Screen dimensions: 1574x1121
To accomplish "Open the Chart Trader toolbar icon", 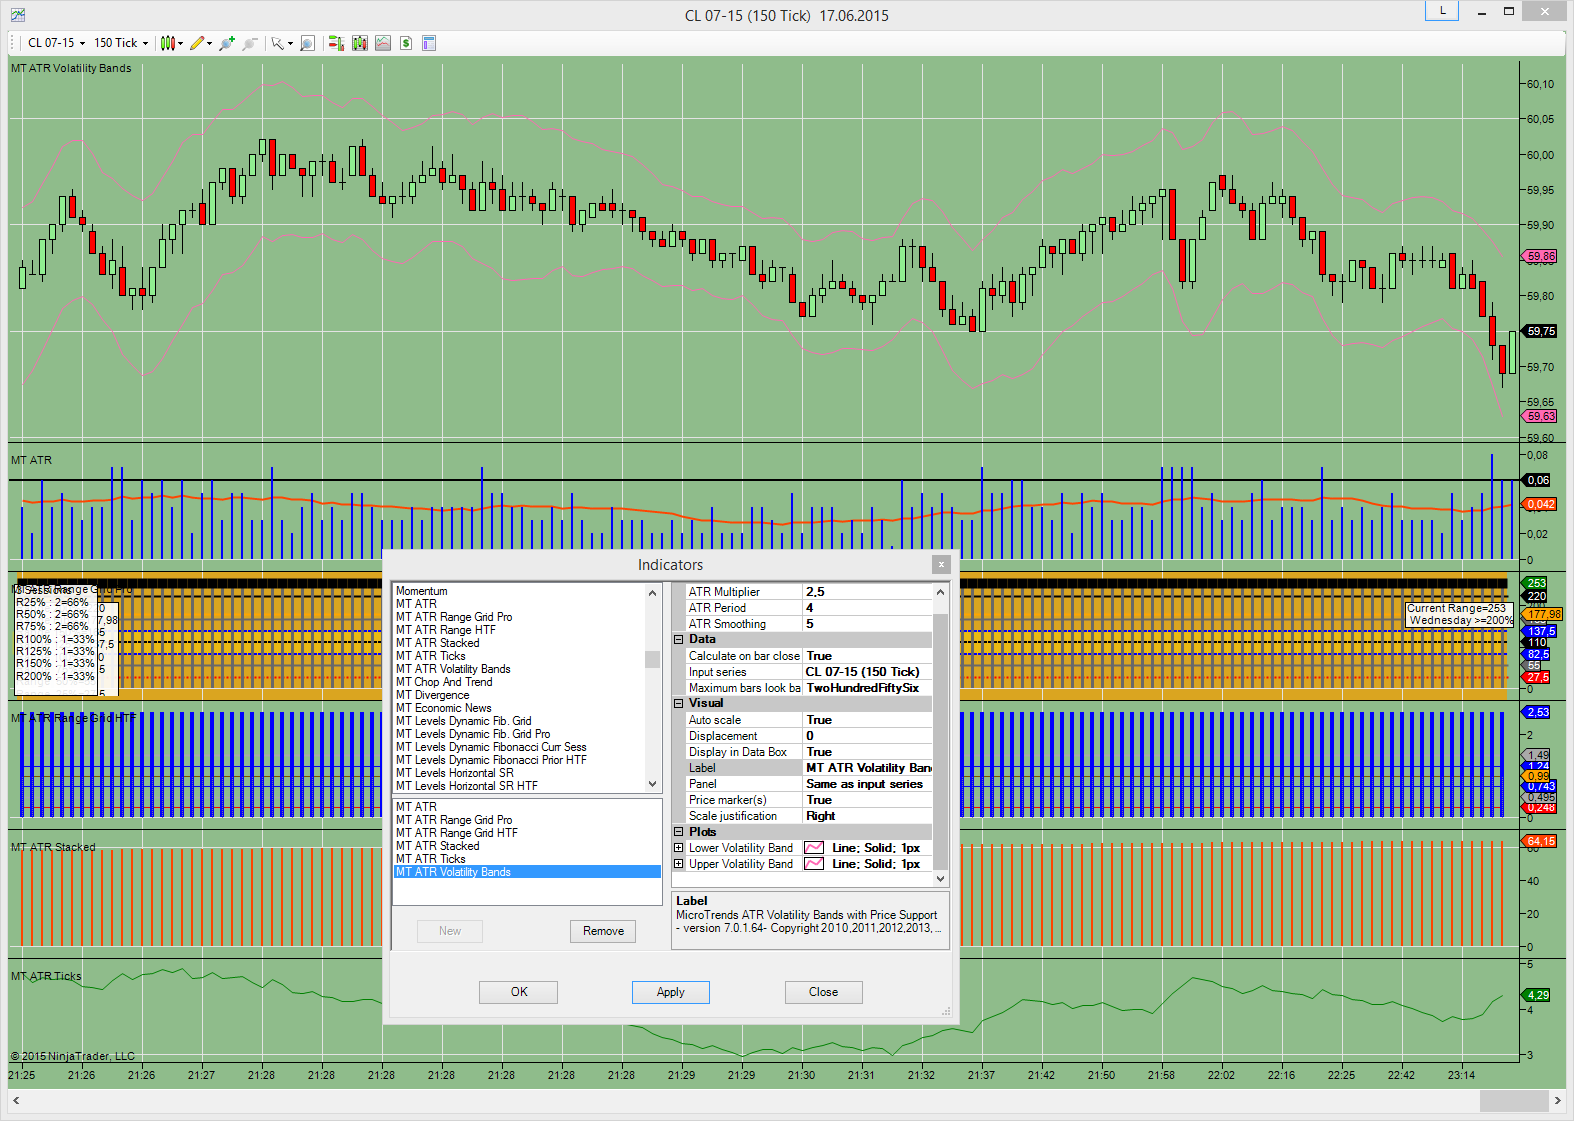I will [x=336, y=43].
